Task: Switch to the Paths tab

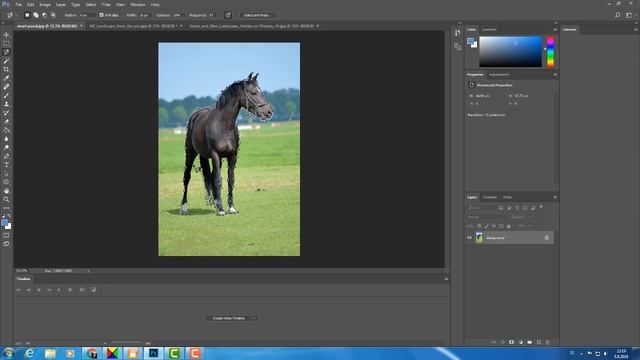Action: [x=507, y=197]
